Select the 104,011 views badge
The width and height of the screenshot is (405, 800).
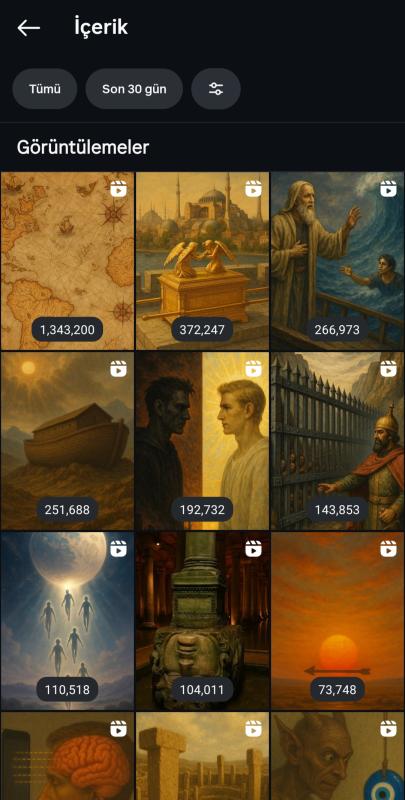click(202, 690)
